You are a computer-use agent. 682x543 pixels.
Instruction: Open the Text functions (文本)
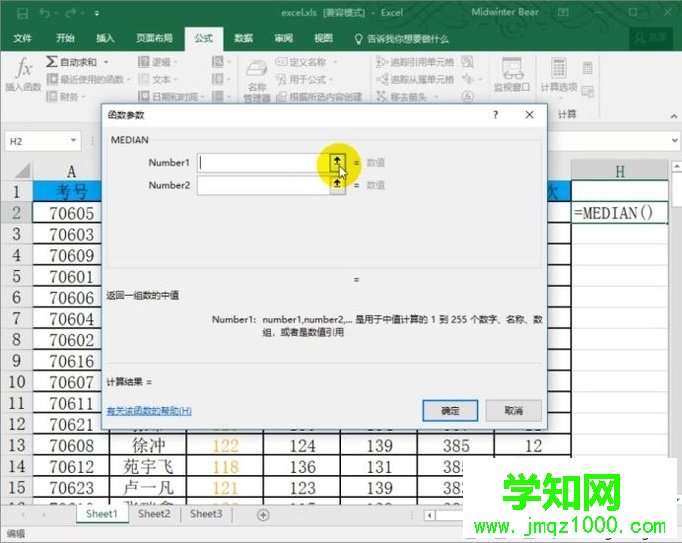157,79
